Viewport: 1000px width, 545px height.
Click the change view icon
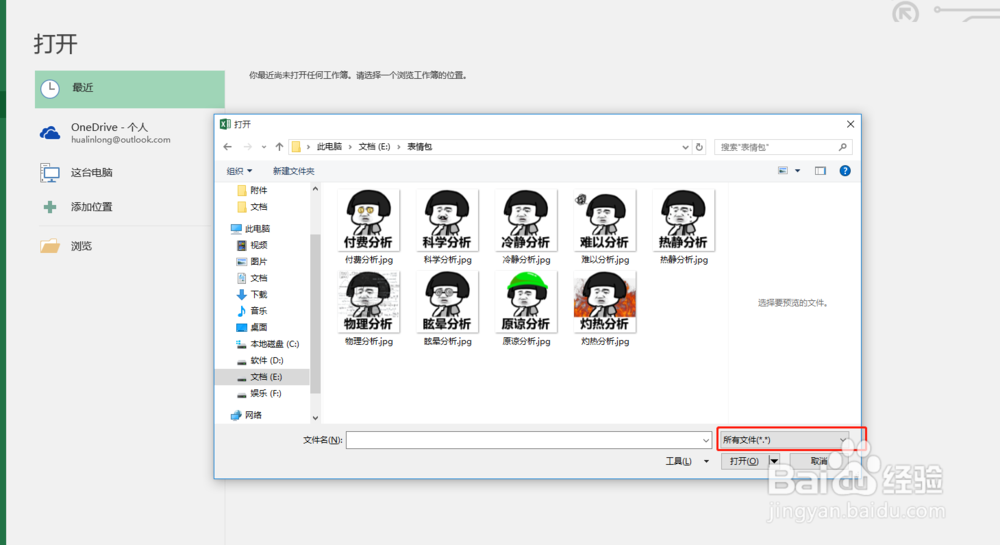click(x=783, y=171)
